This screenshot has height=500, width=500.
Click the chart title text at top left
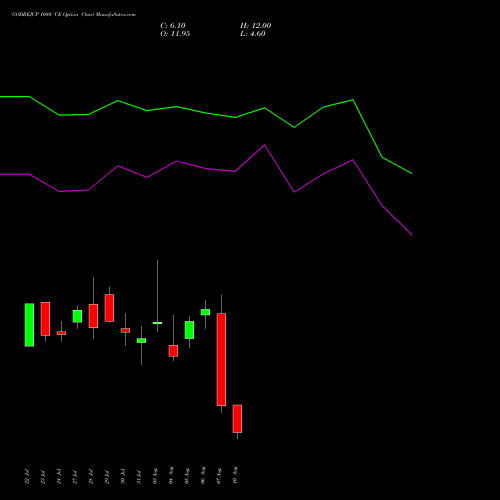pyautogui.click(x=74, y=14)
